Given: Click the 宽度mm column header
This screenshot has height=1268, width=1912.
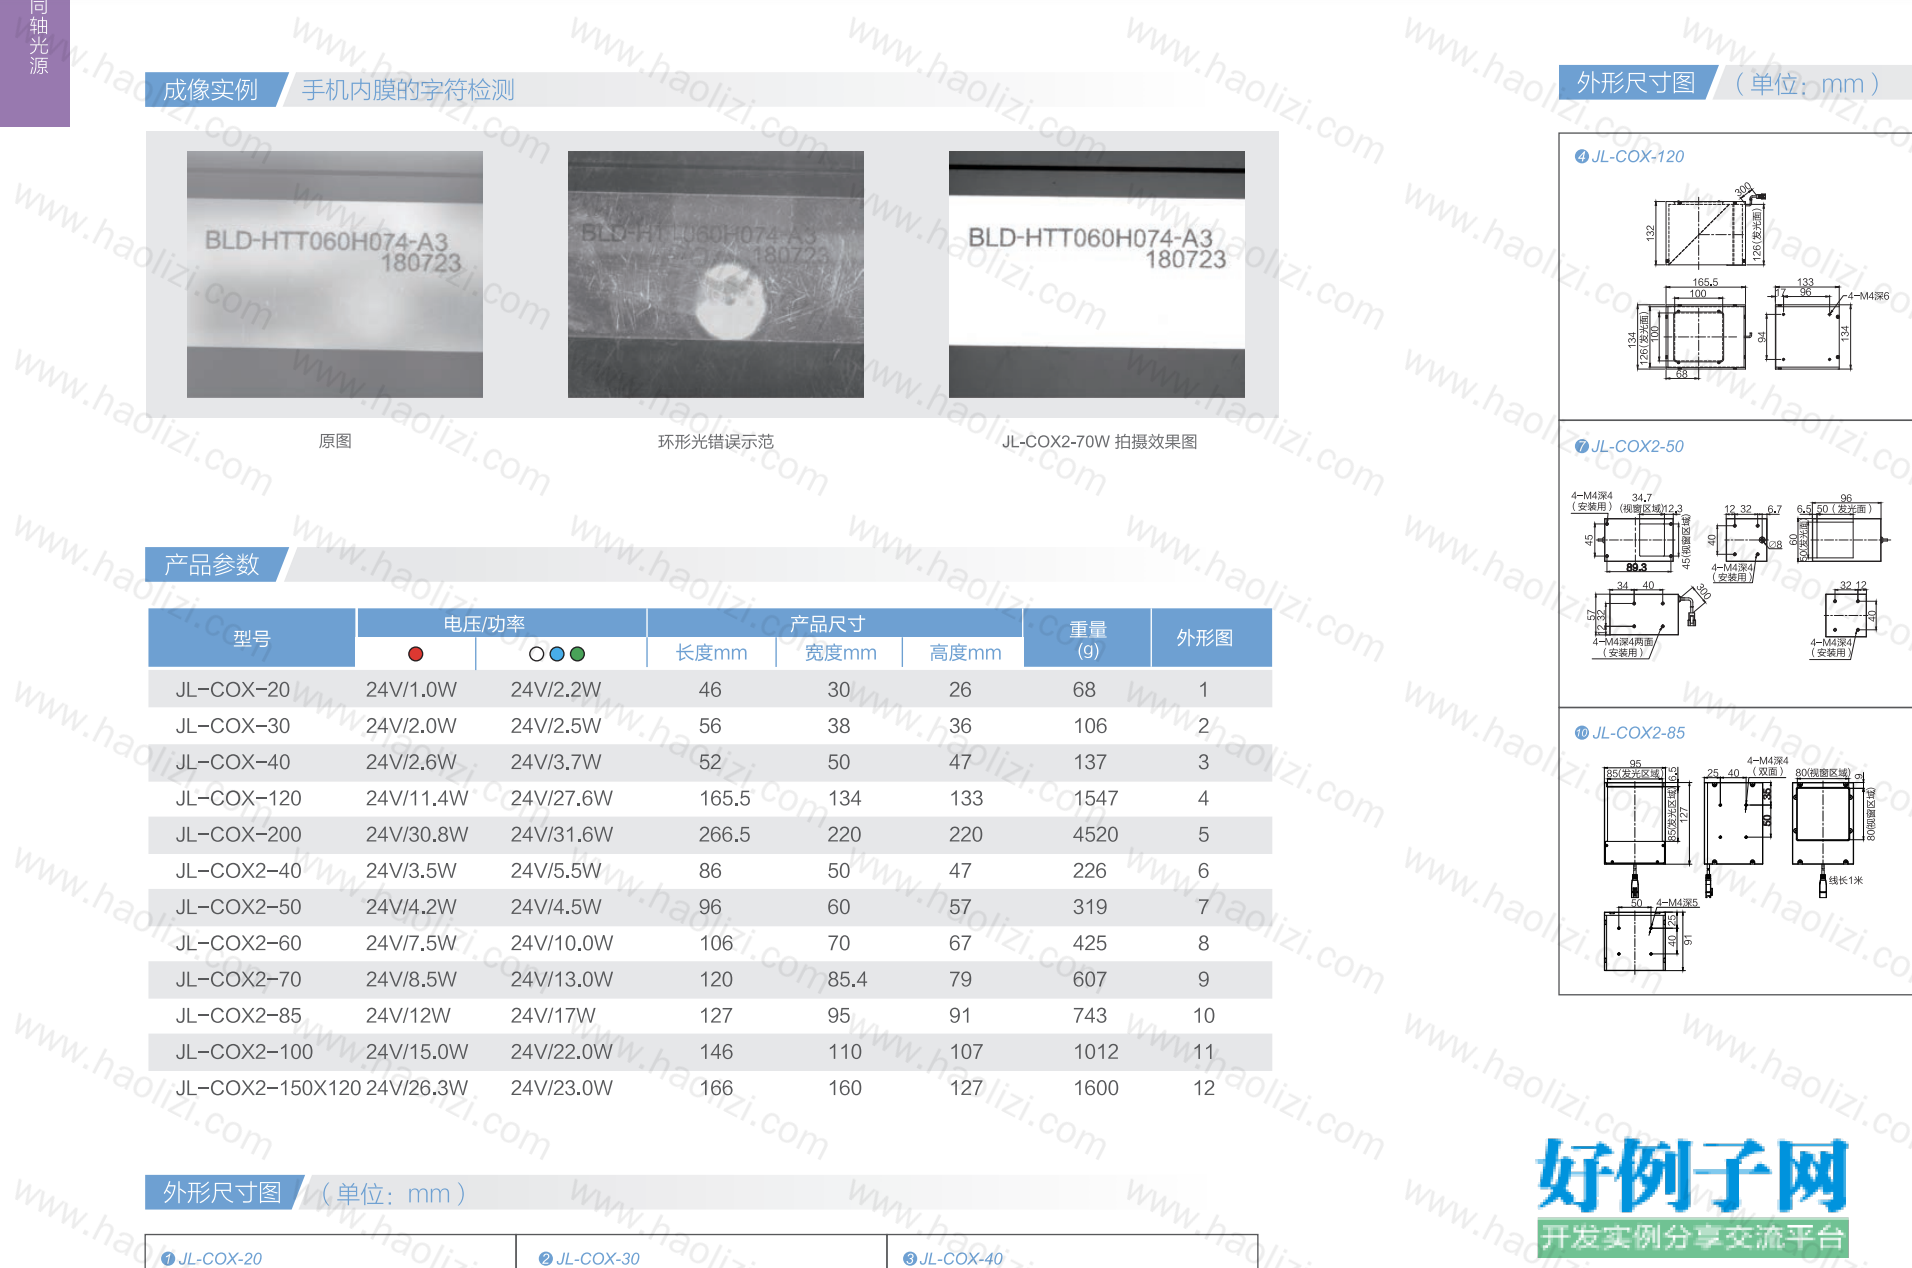Looking at the screenshot, I should coord(840,653).
